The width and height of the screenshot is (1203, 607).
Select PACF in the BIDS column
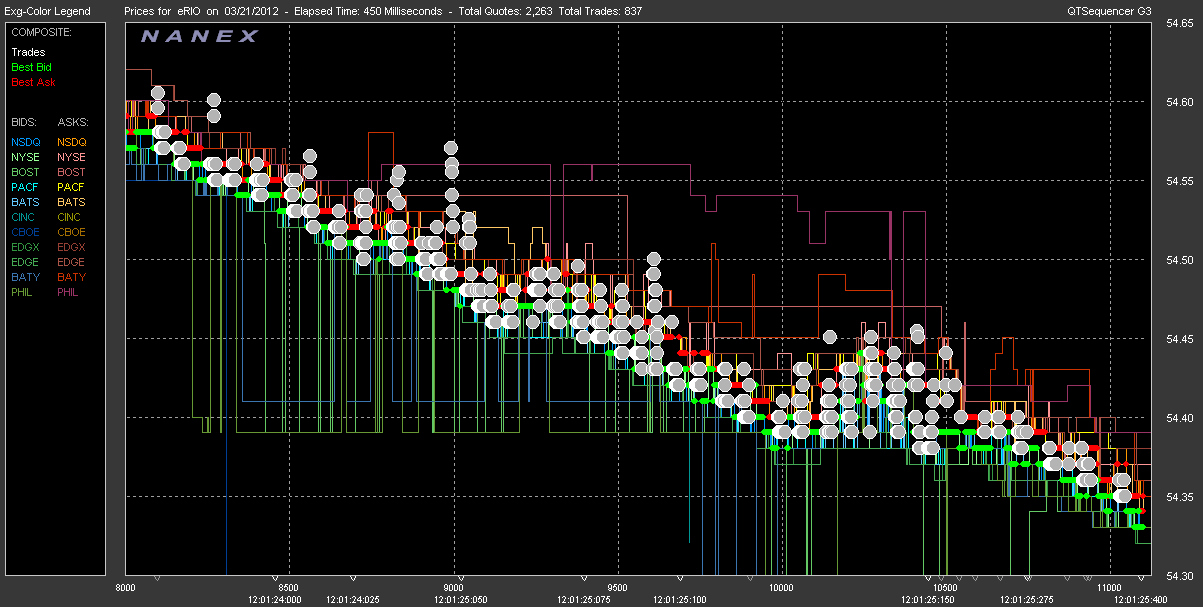click(x=26, y=187)
